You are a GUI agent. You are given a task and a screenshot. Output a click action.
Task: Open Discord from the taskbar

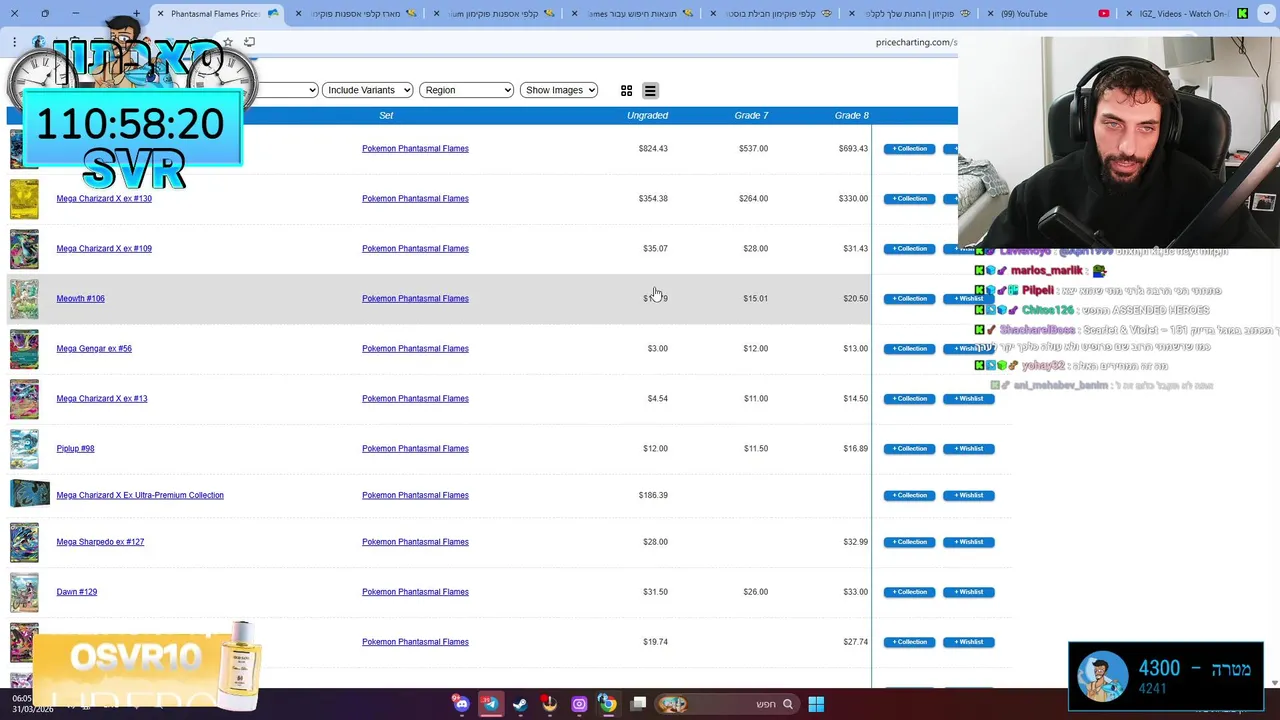coord(460,704)
